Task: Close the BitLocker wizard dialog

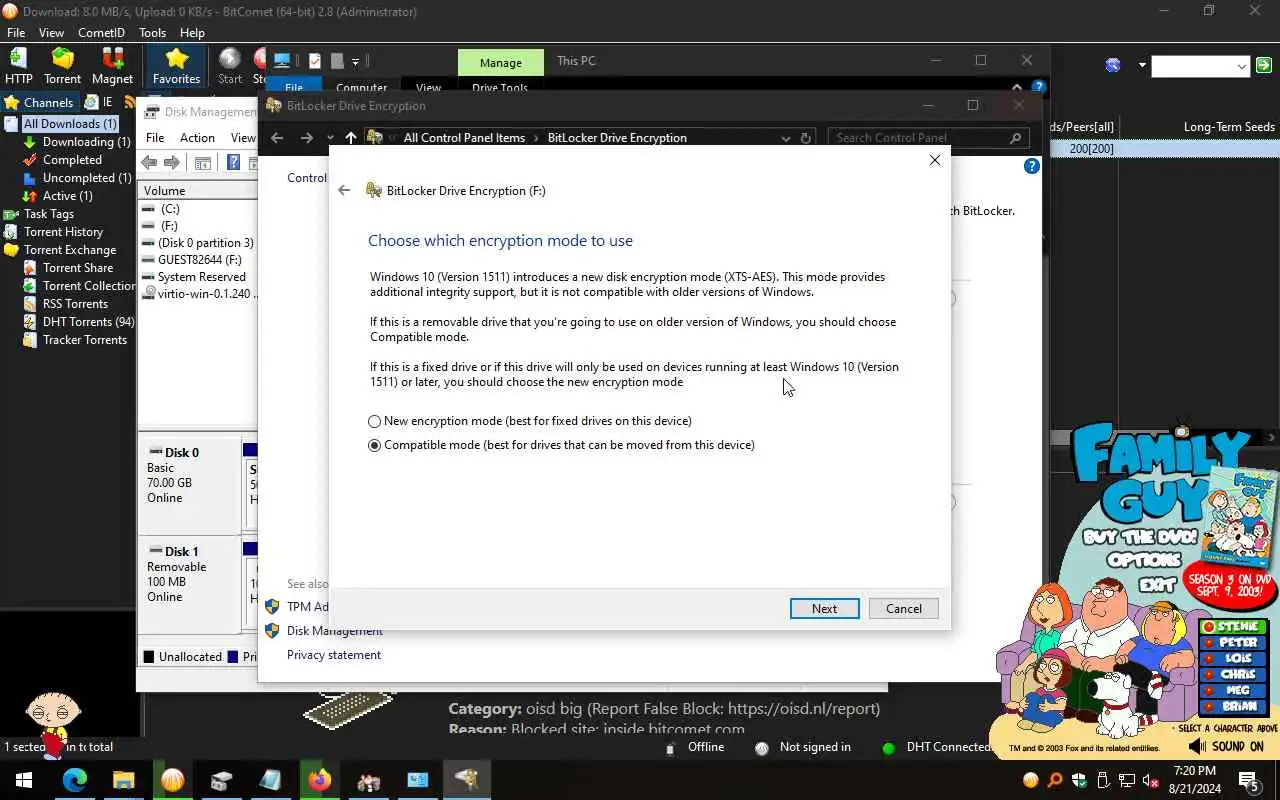Action: [935, 160]
